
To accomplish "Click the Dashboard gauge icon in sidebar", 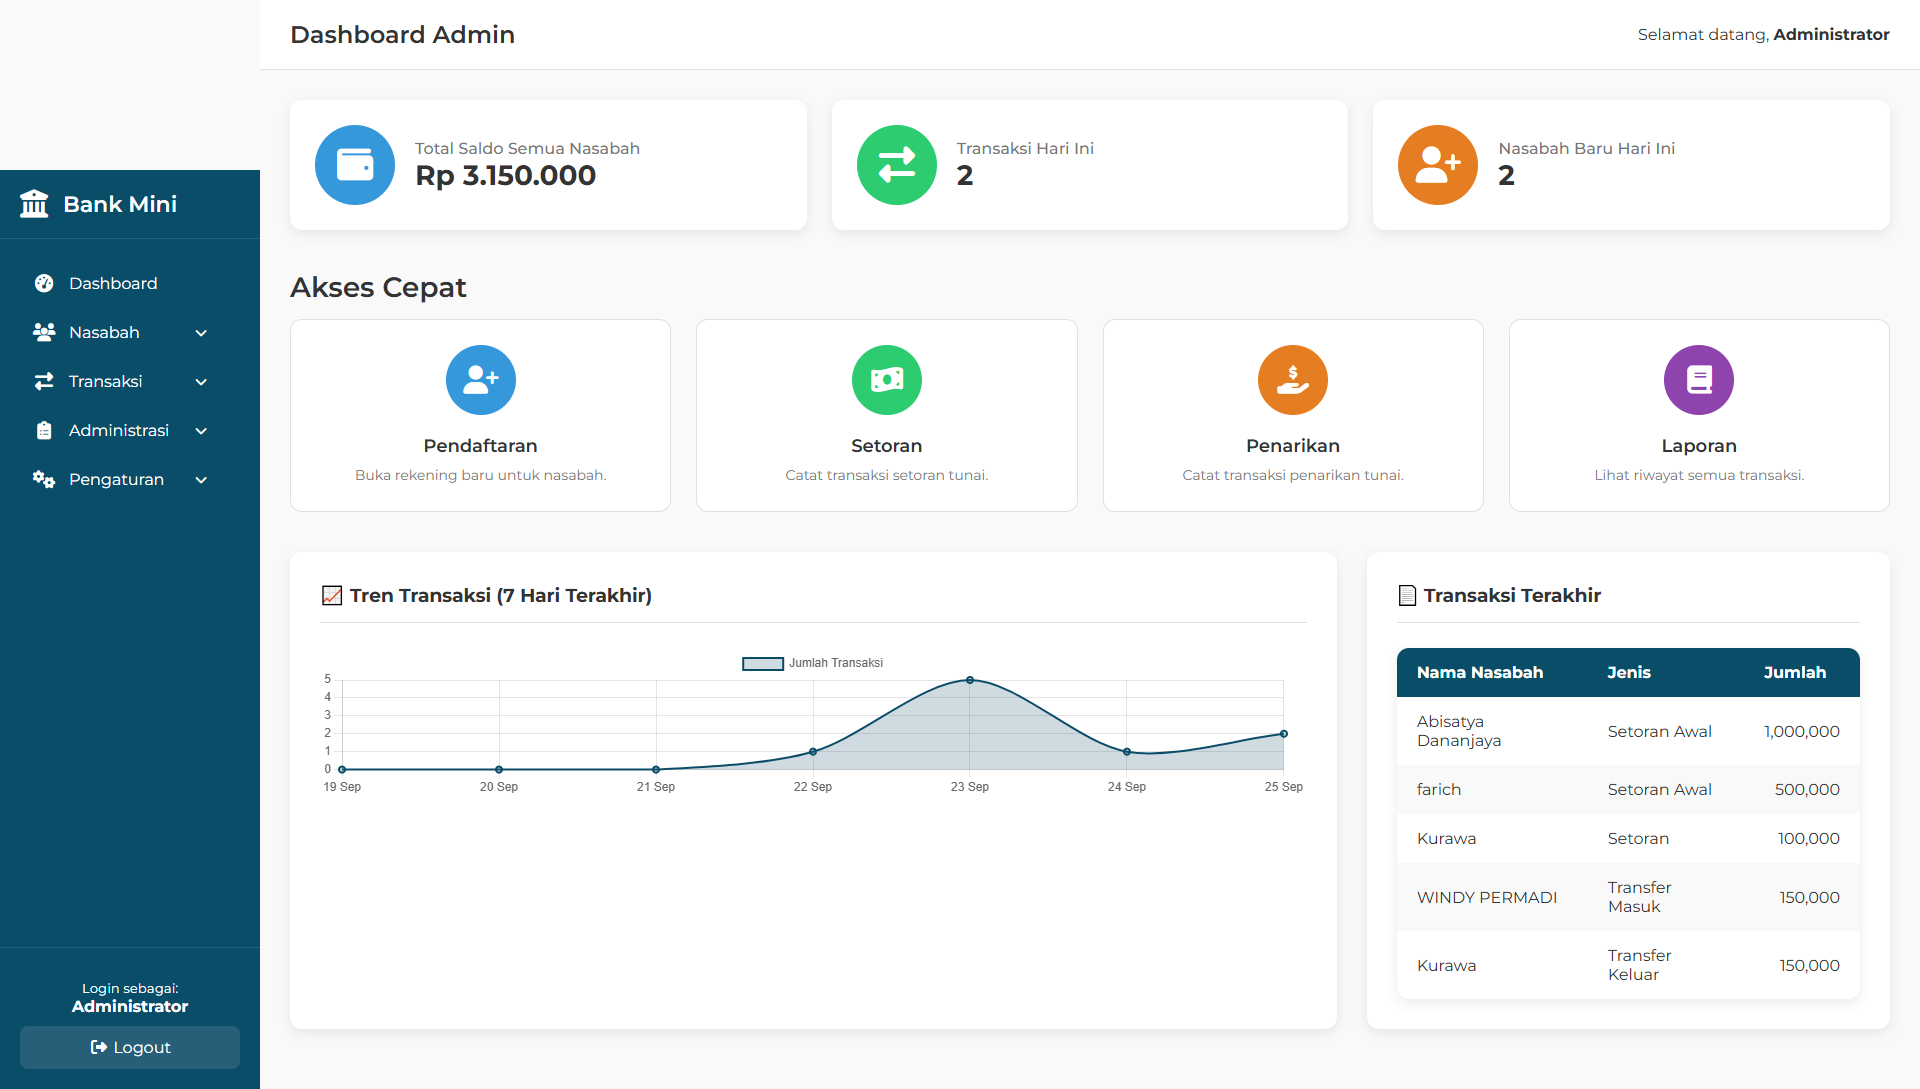I will 44,283.
